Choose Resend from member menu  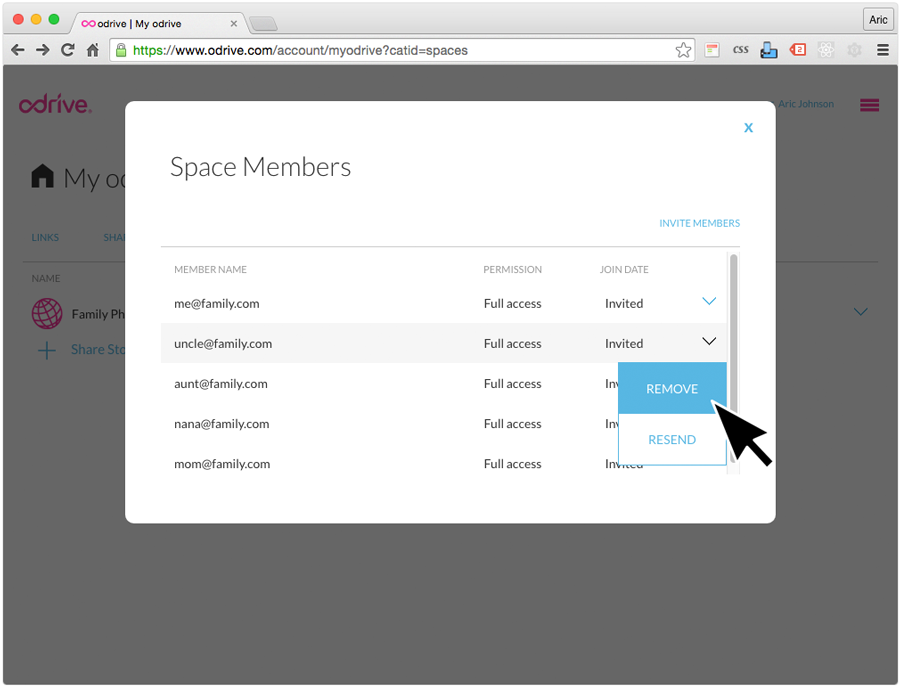672,440
